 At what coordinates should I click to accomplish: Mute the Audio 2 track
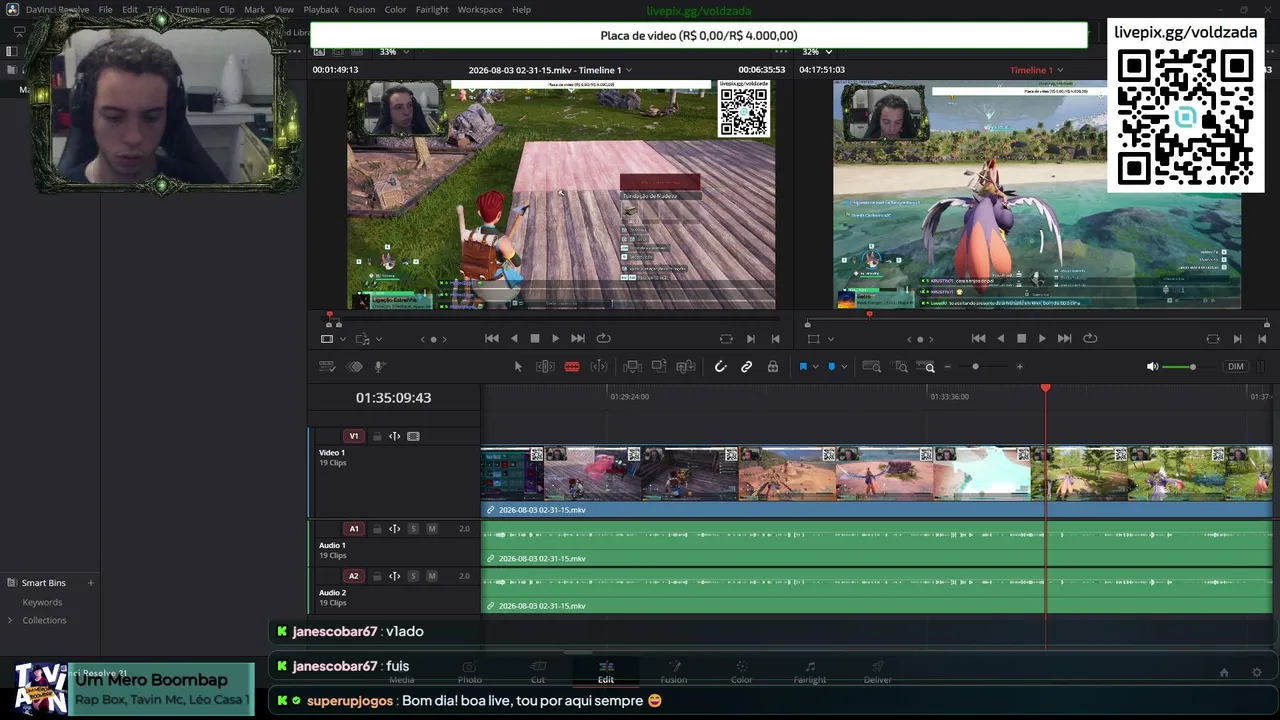[x=432, y=576]
